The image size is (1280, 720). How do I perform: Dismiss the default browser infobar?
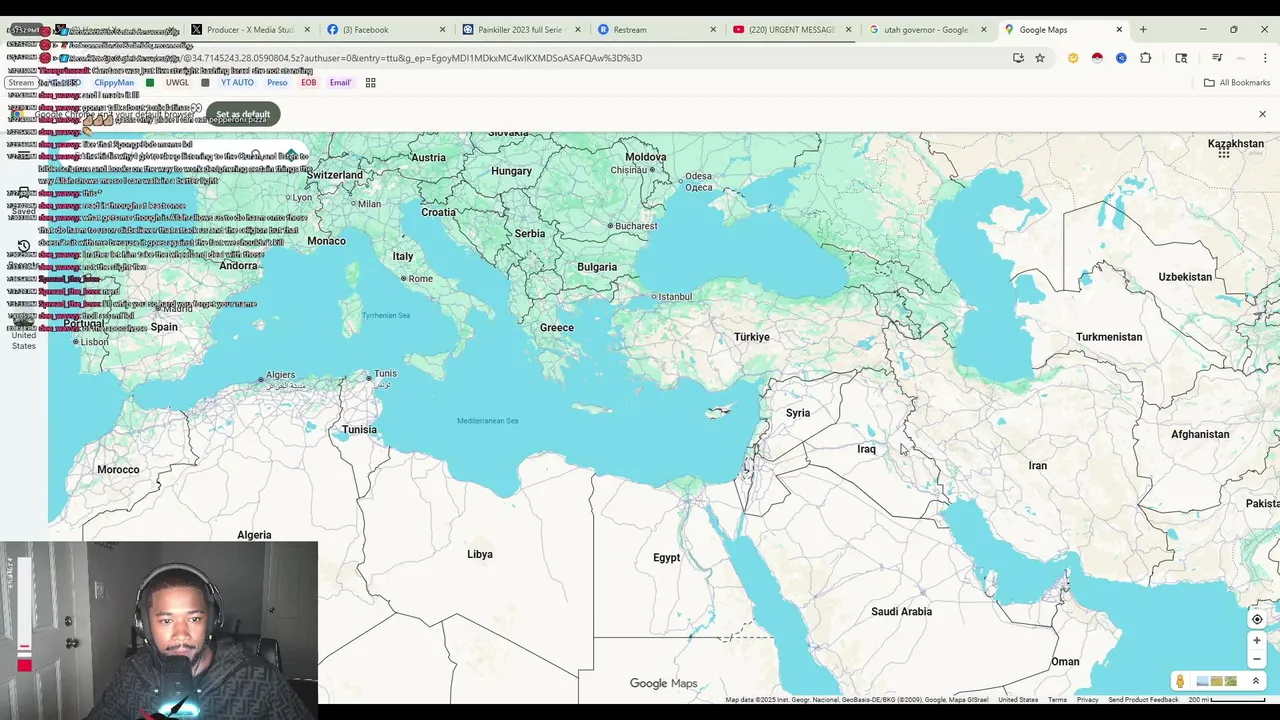pyautogui.click(x=1262, y=114)
